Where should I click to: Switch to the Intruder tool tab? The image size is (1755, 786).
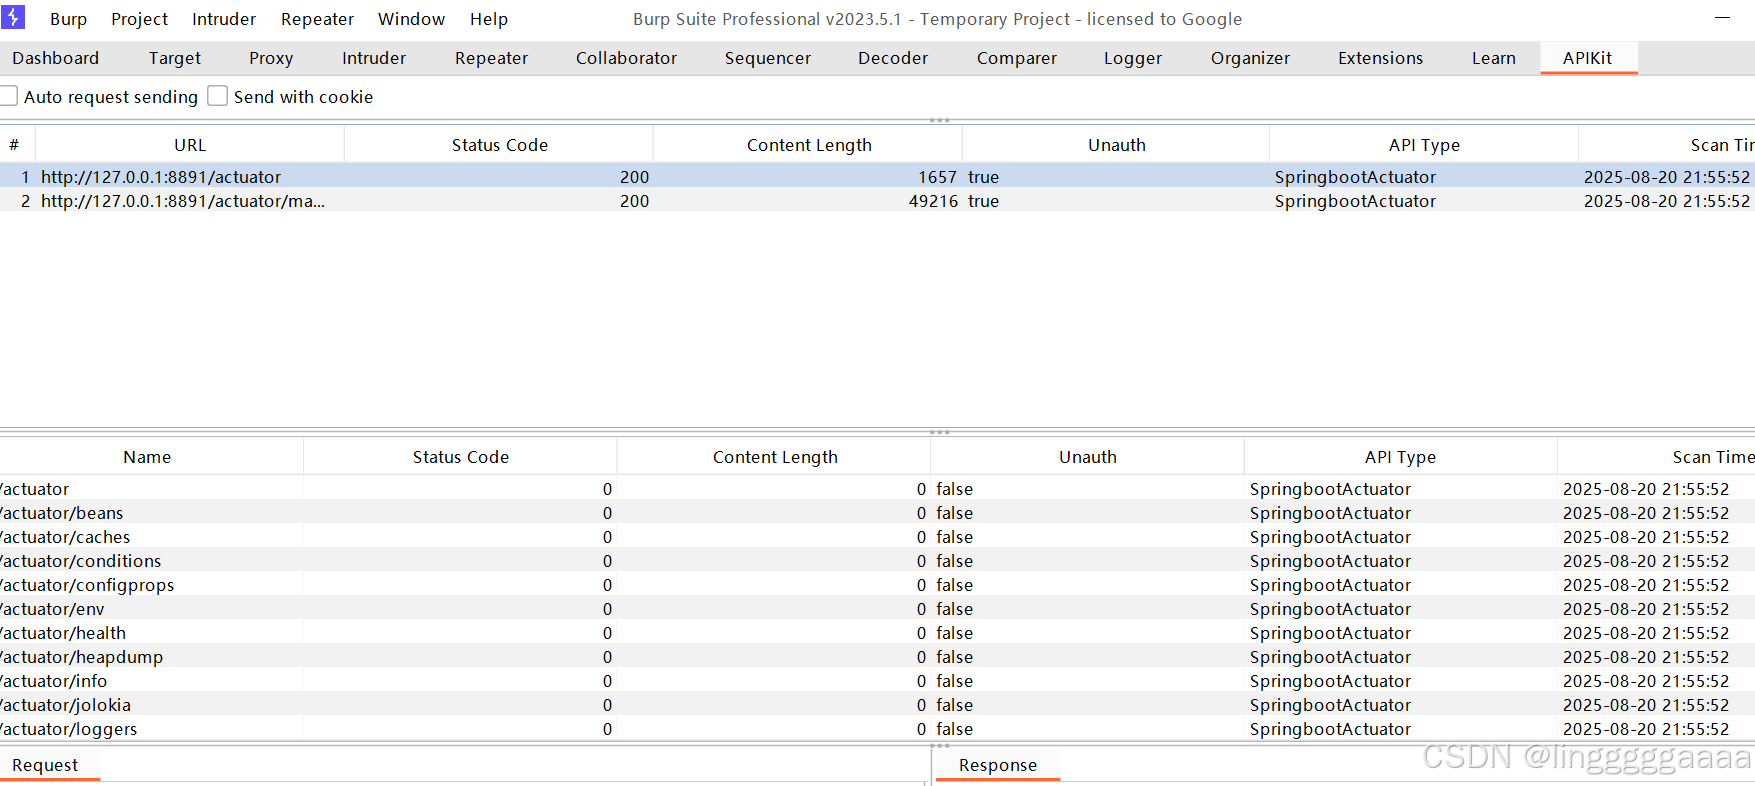374,58
